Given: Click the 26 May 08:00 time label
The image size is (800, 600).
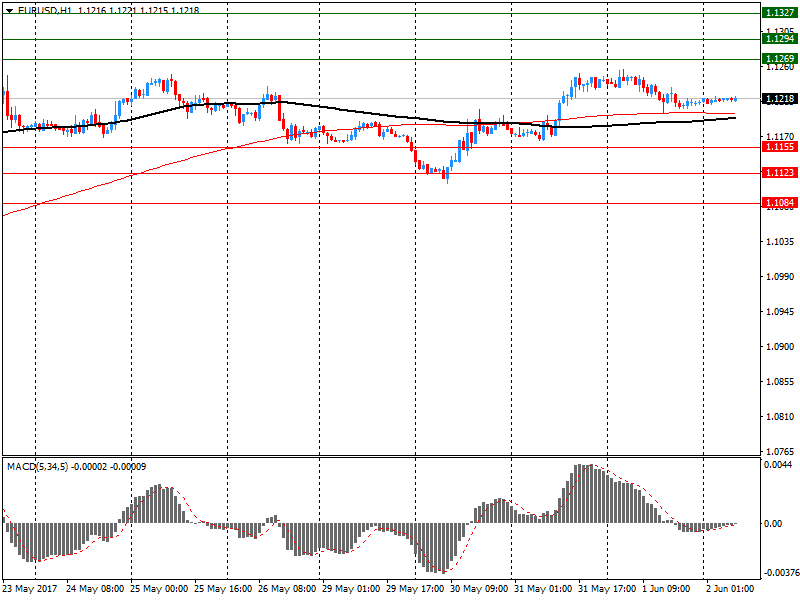Looking at the screenshot, I should 287,589.
